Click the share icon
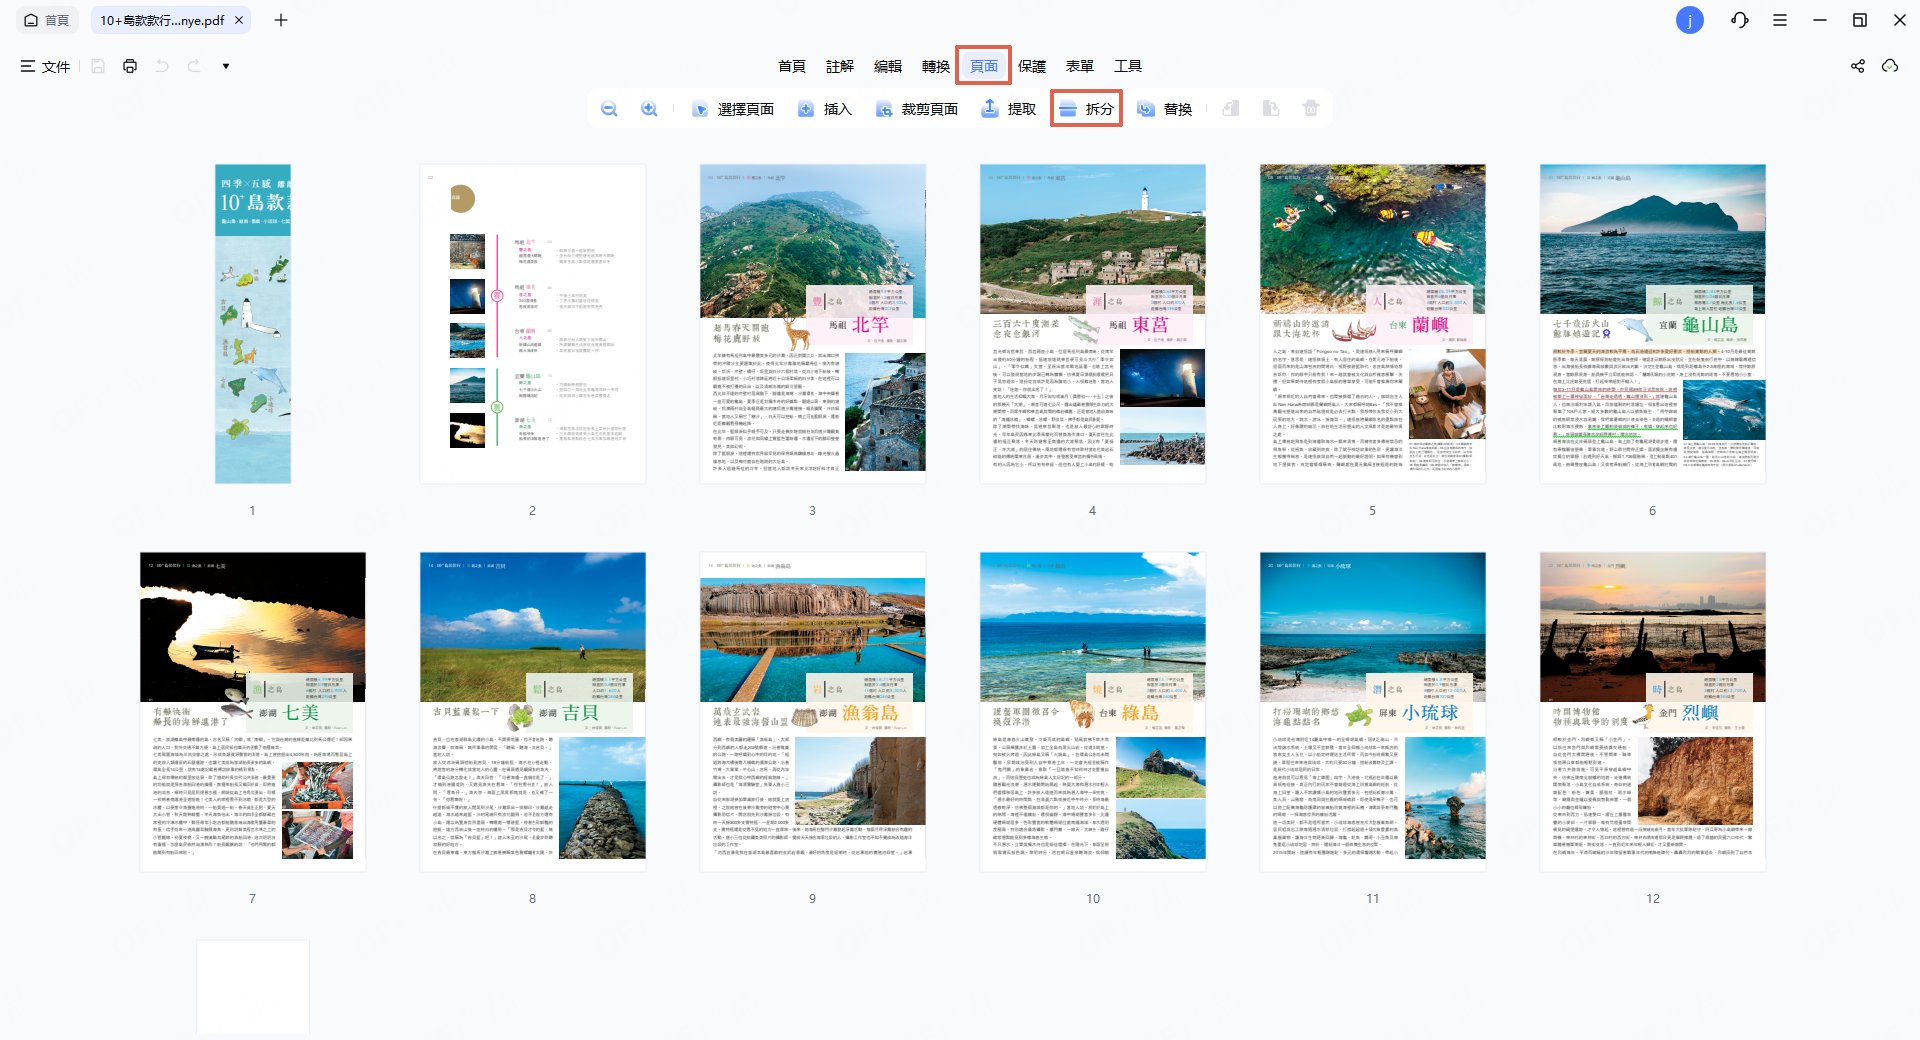Image resolution: width=1920 pixels, height=1040 pixels. click(x=1857, y=66)
